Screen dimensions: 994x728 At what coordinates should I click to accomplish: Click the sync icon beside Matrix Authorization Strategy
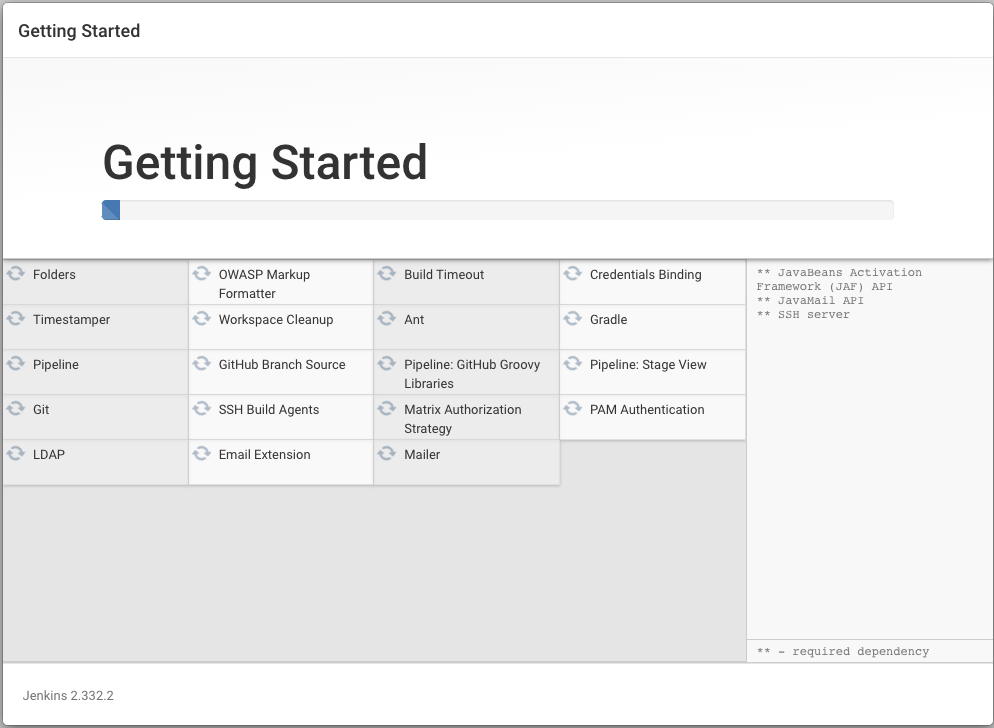point(387,408)
